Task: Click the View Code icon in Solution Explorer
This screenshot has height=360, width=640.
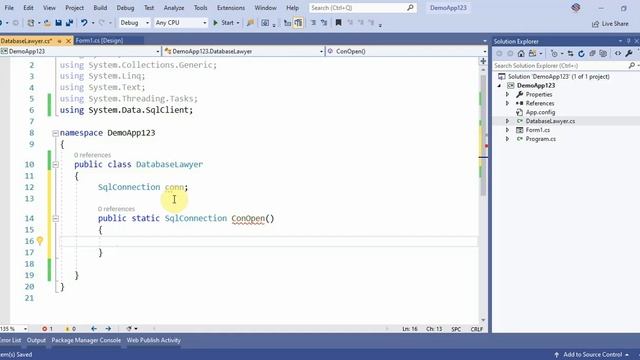Action: coord(618,53)
